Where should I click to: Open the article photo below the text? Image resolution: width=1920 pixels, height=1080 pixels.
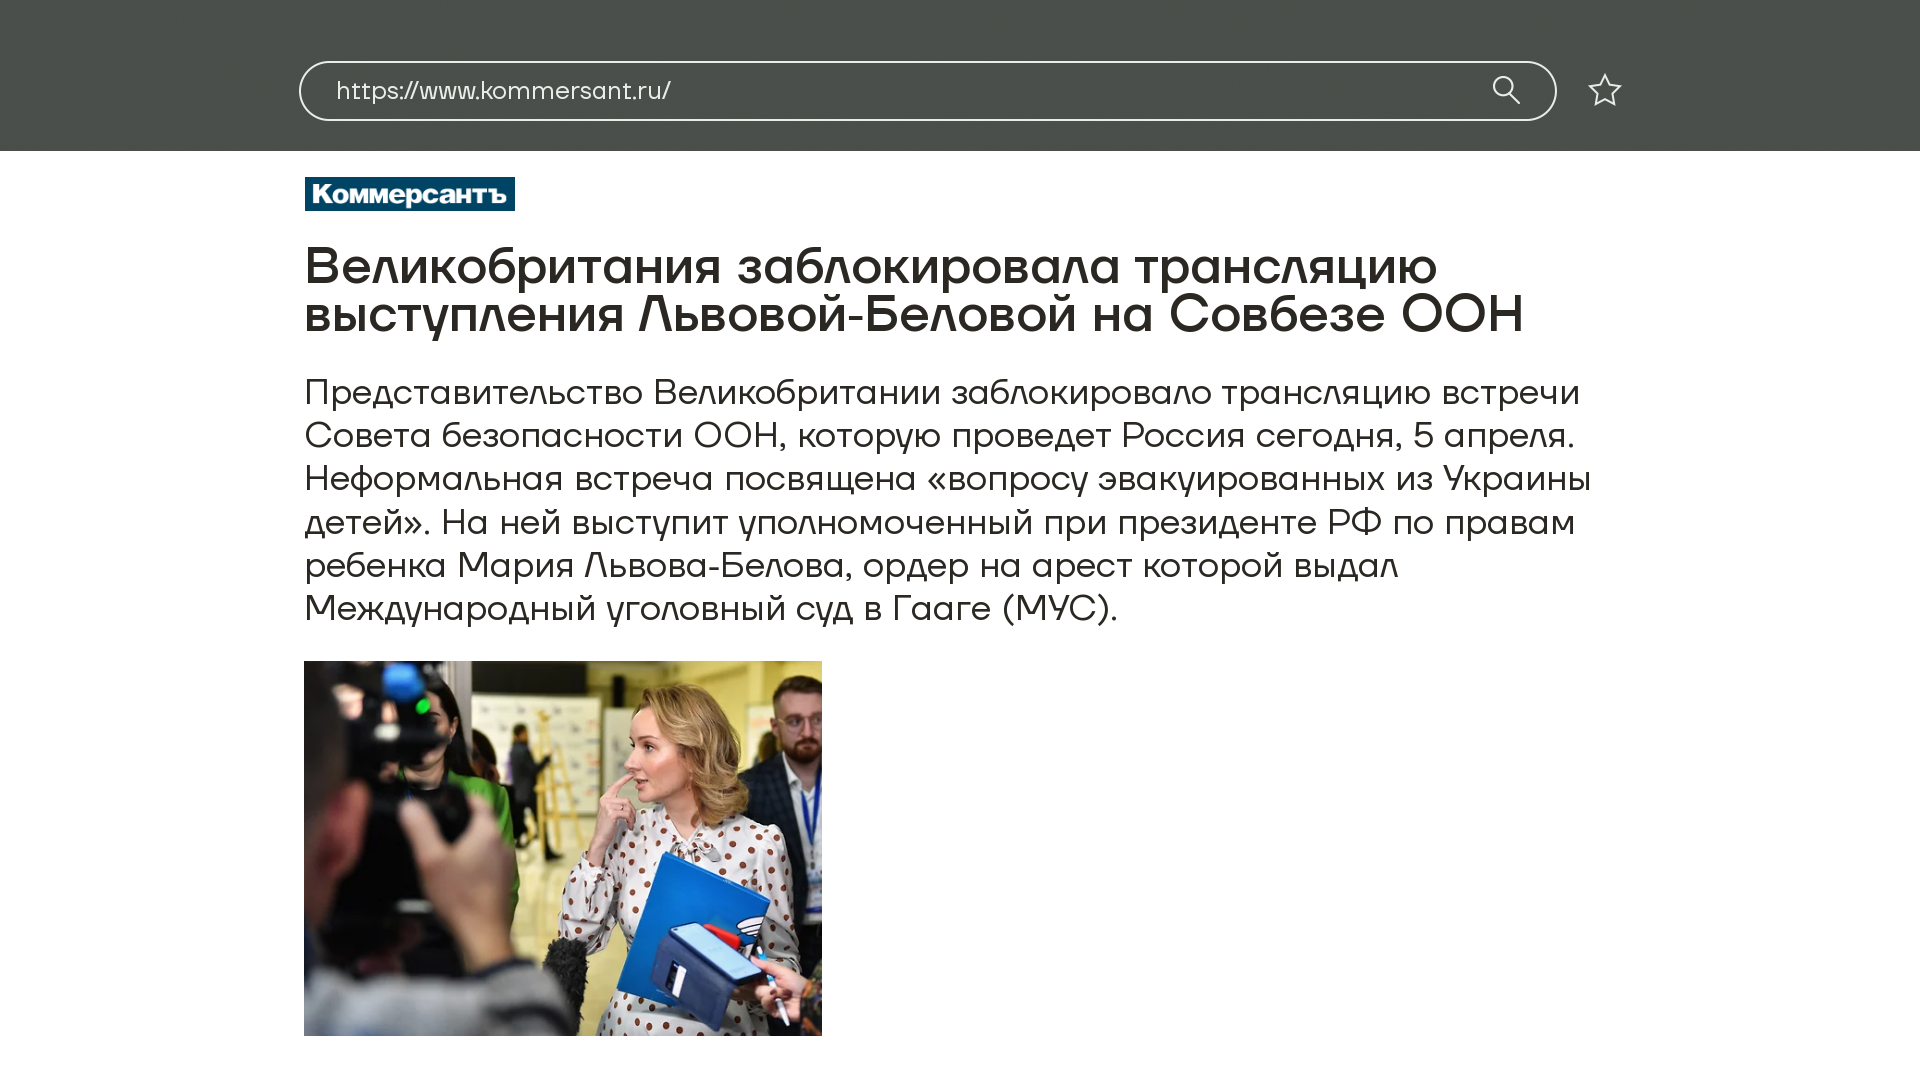click(x=562, y=848)
